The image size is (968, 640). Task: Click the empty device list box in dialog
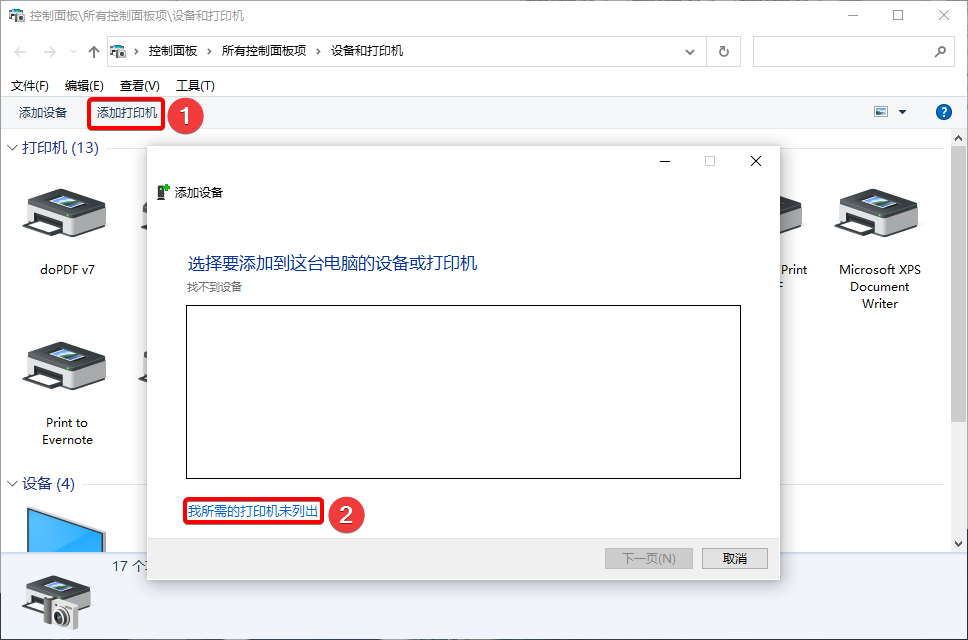(x=464, y=392)
